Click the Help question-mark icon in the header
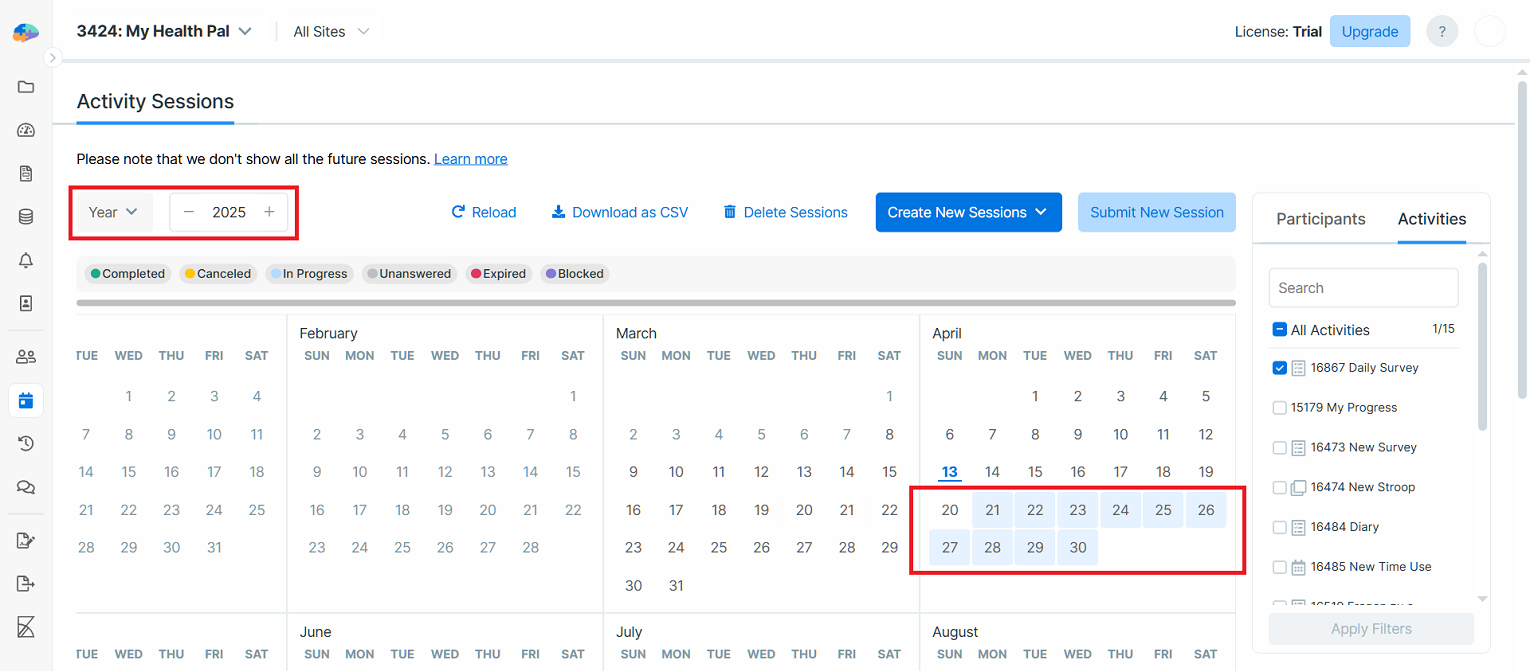The width and height of the screenshot is (1530, 671). [x=1441, y=31]
